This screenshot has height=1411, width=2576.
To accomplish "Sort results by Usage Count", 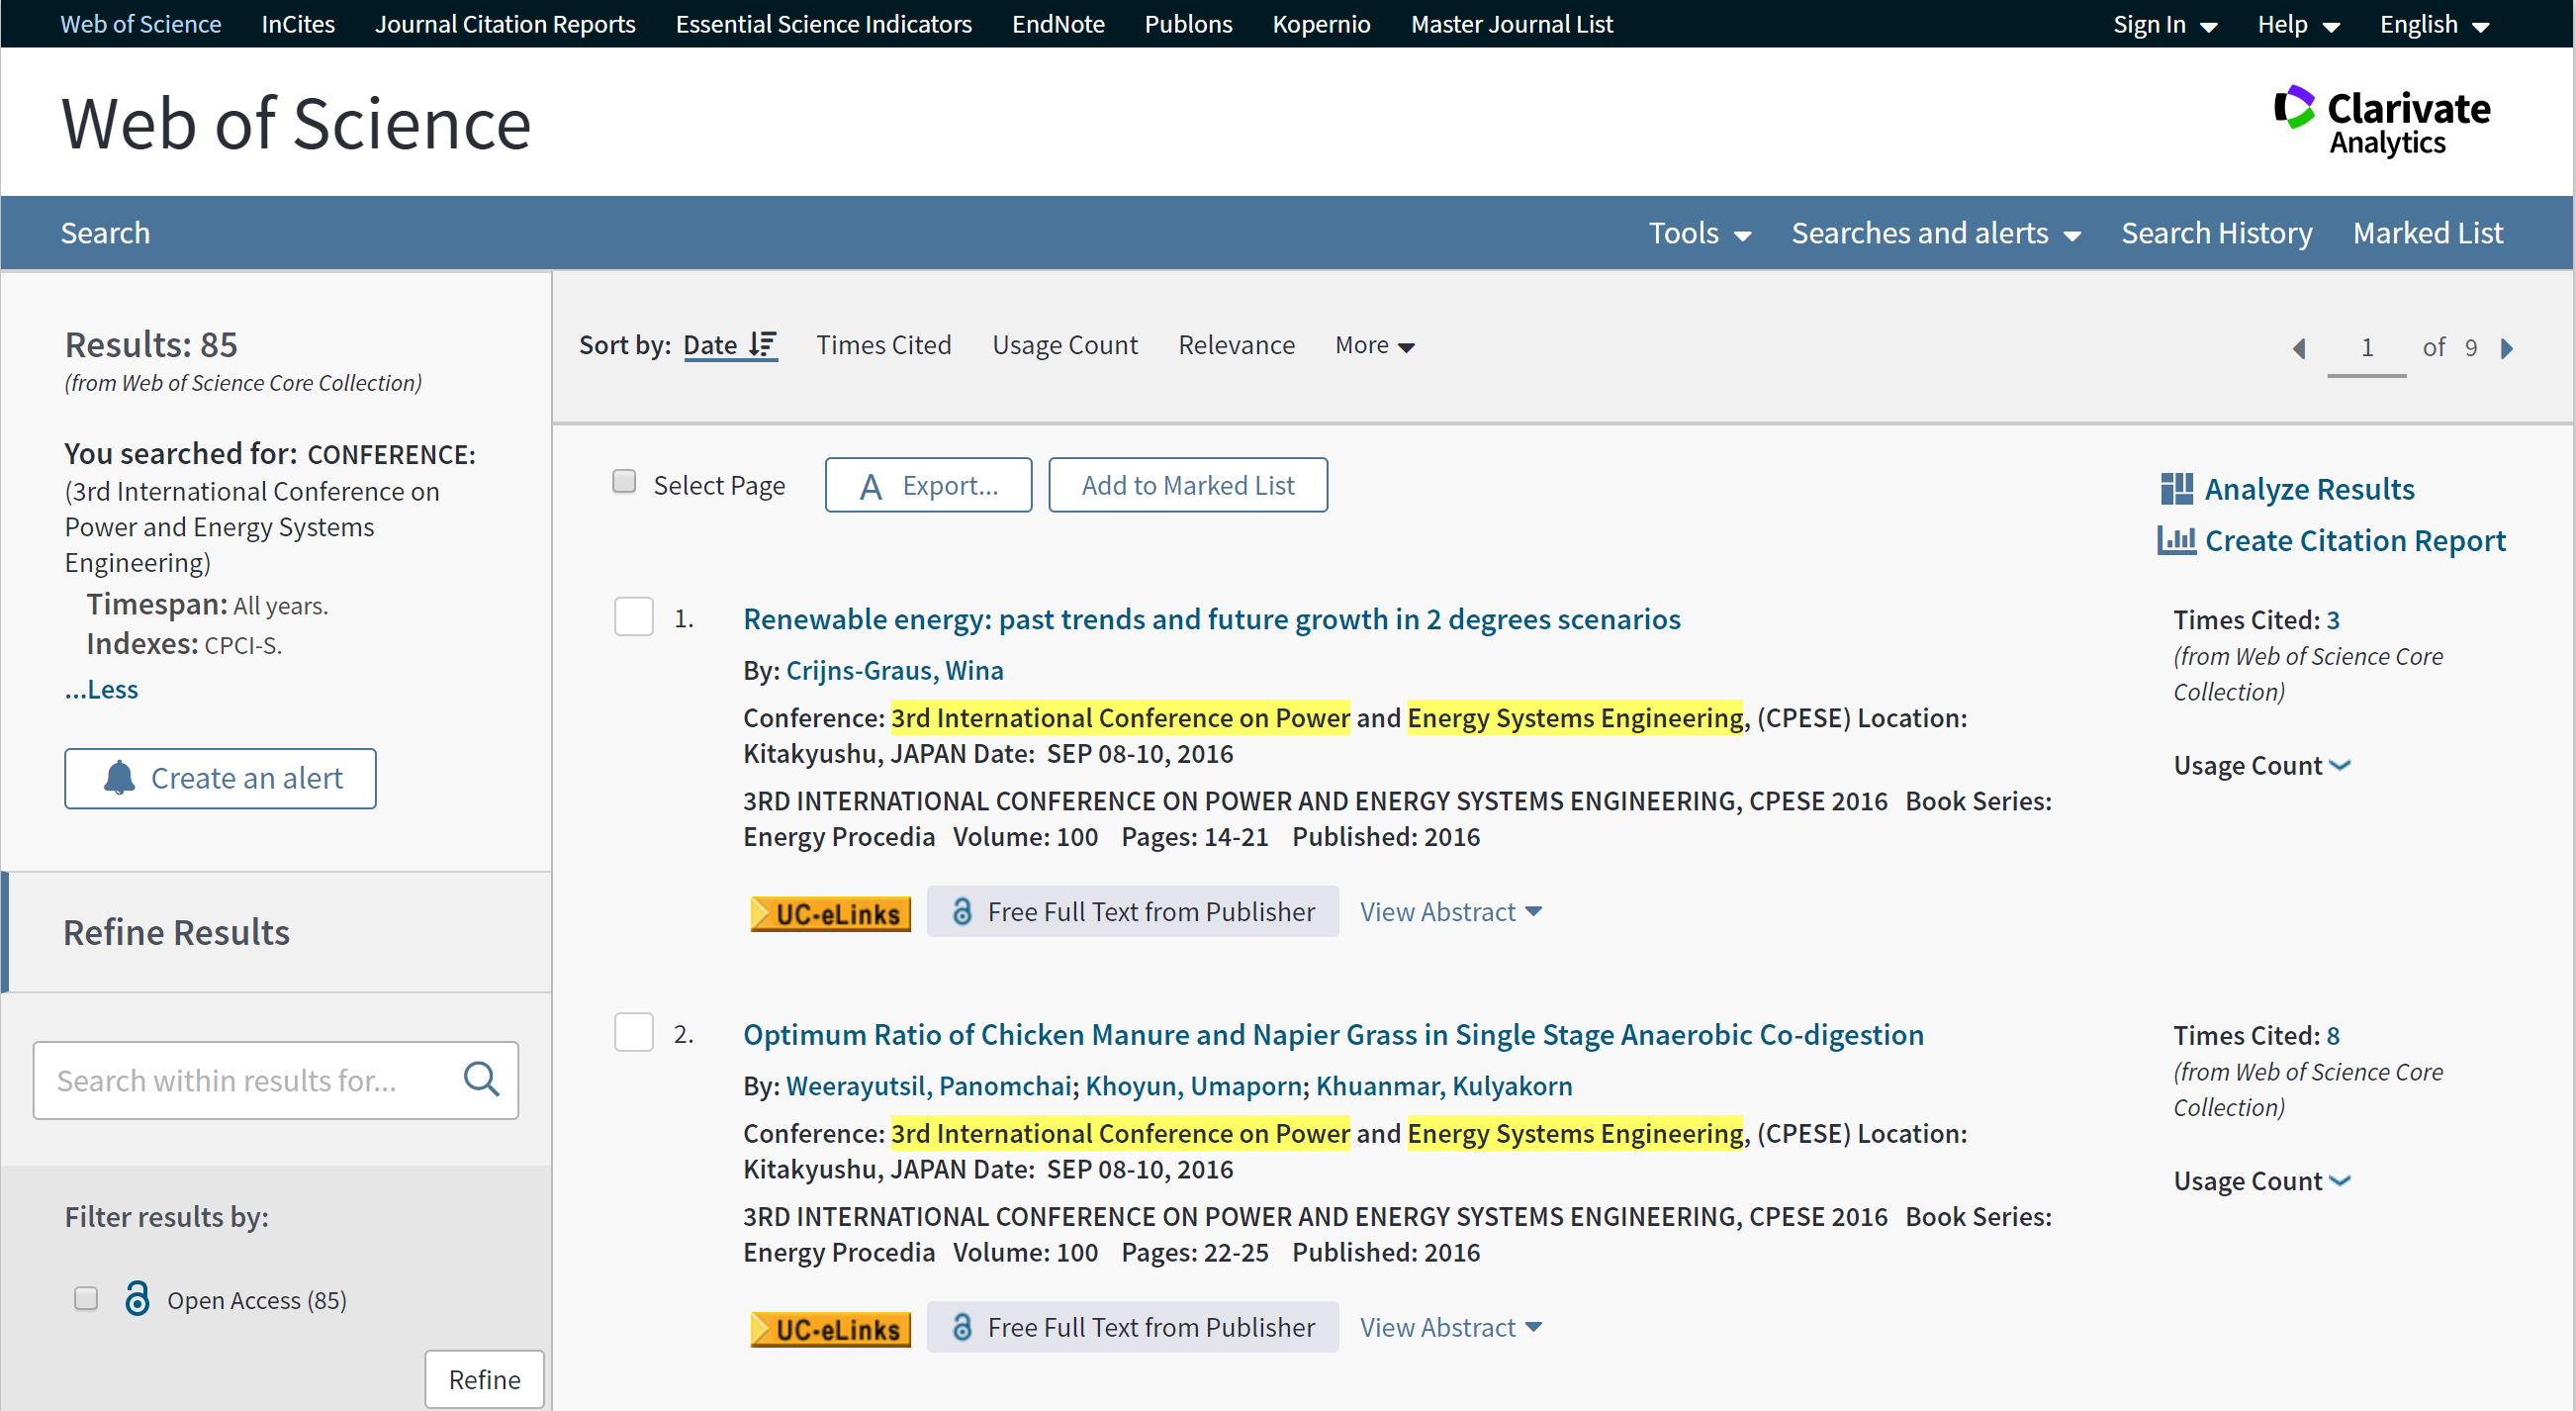I will (x=1065, y=345).
